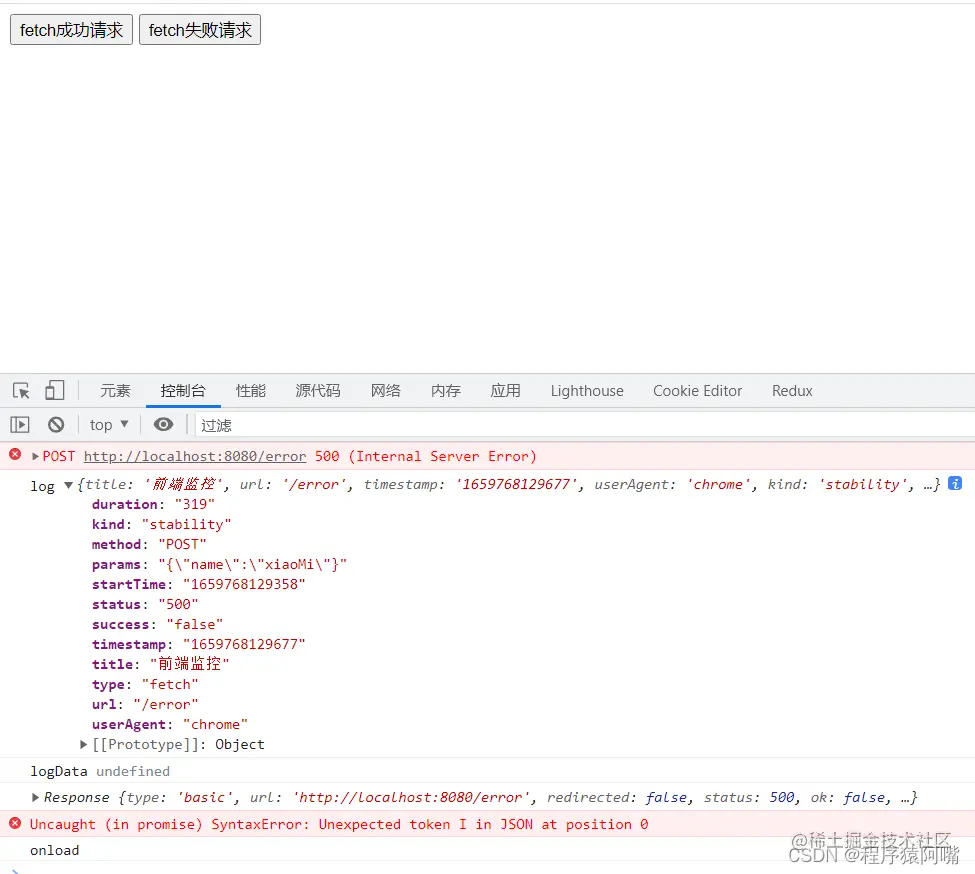Screen dimensions: 975x874
Task: Click the Uncaught SyntaxError message
Action: pos(339,824)
